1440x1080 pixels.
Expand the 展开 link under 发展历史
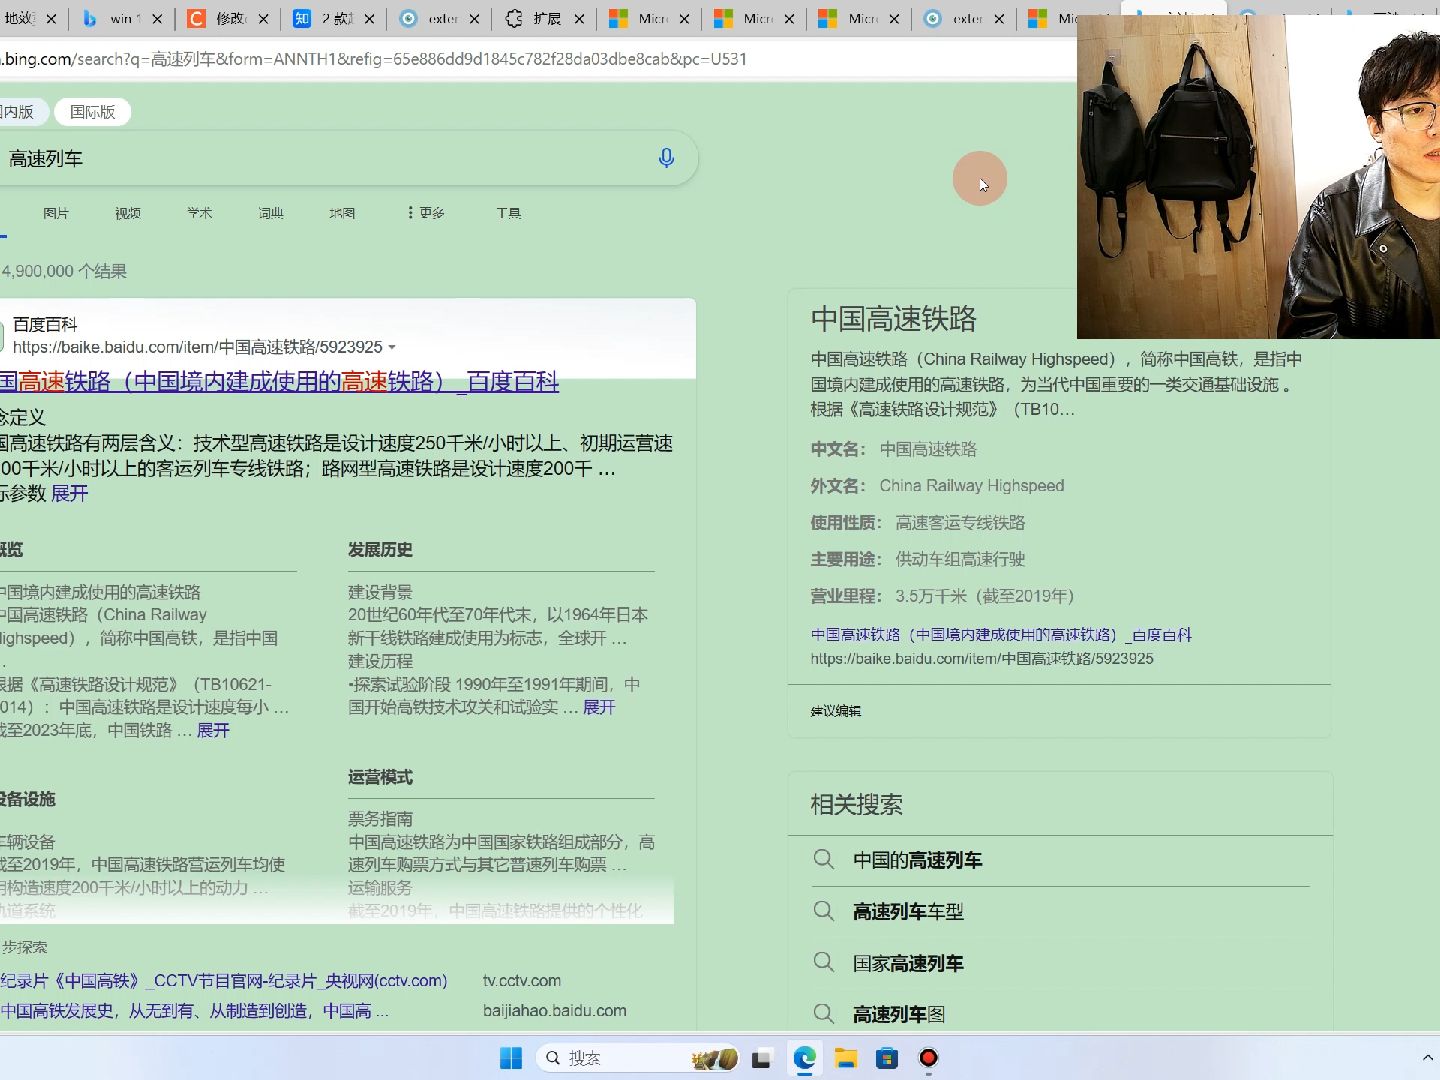pyautogui.click(x=600, y=708)
